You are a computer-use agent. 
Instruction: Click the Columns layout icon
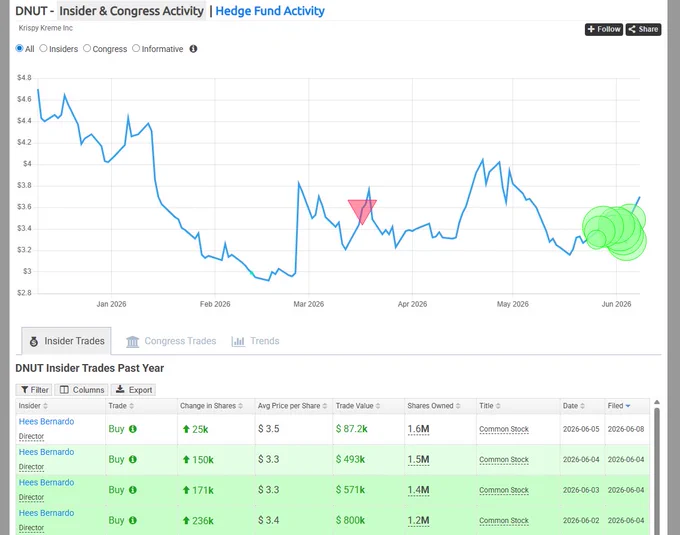tap(64, 390)
